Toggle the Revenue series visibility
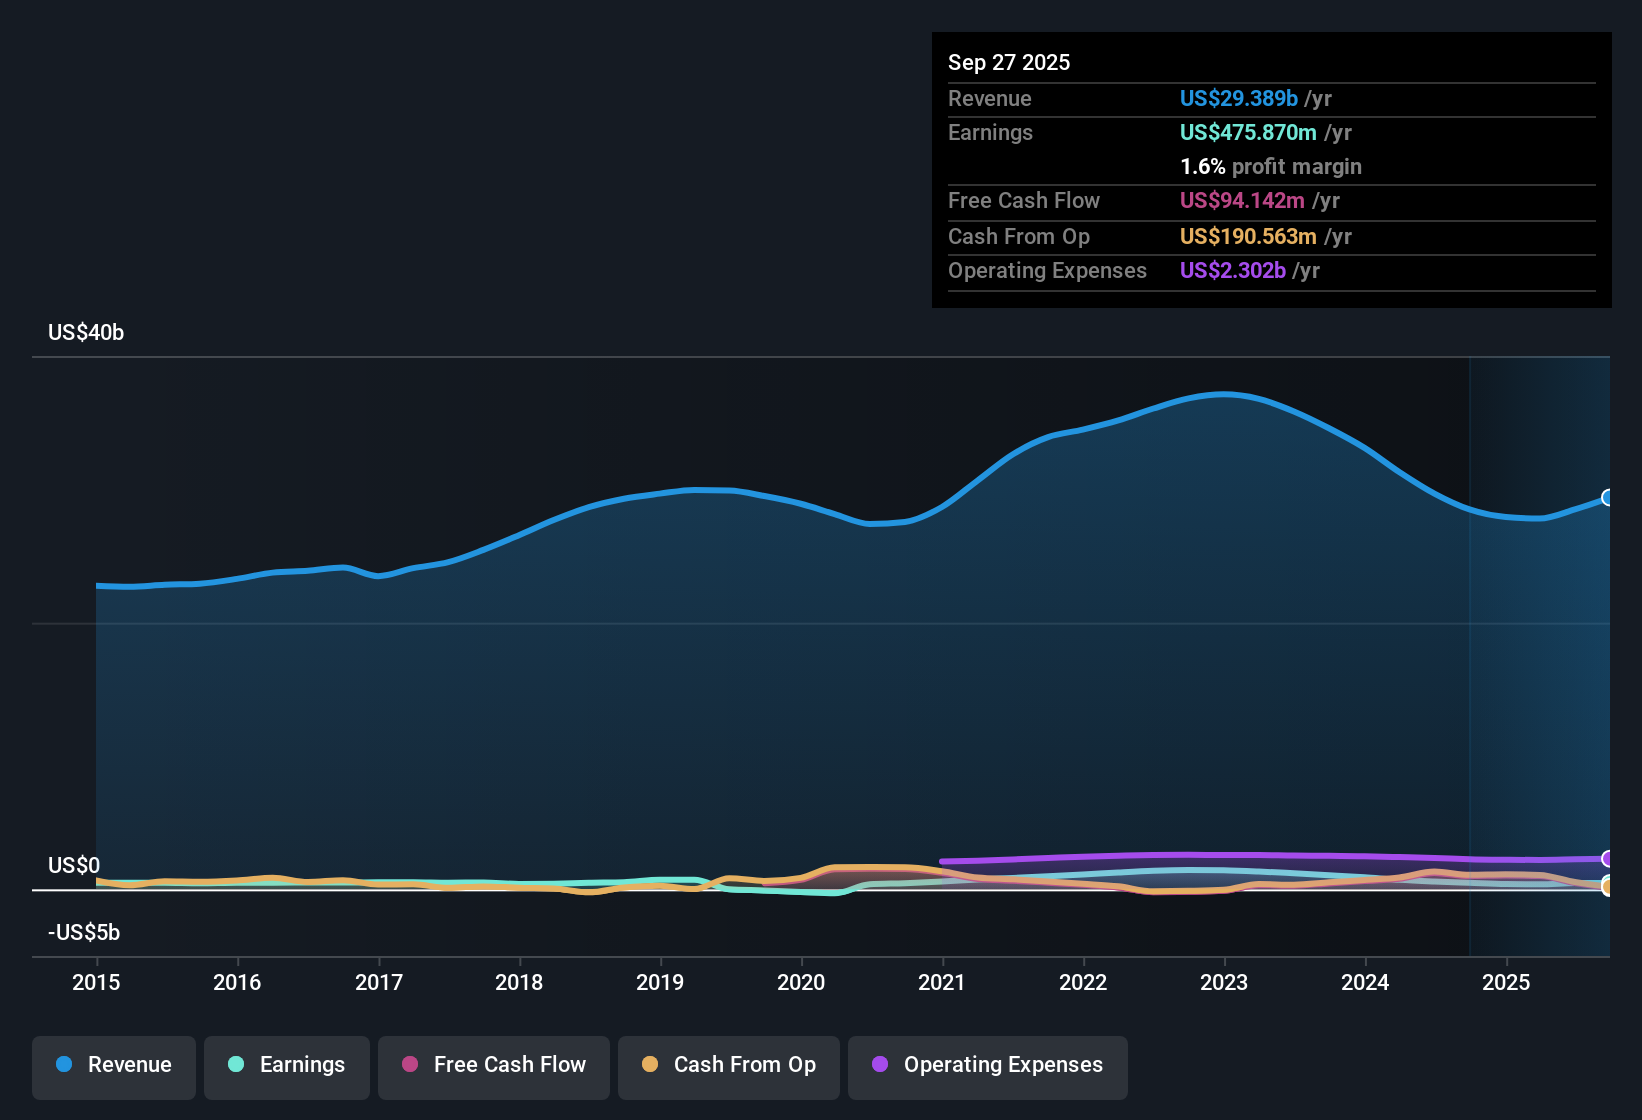The width and height of the screenshot is (1642, 1120). (x=113, y=1065)
